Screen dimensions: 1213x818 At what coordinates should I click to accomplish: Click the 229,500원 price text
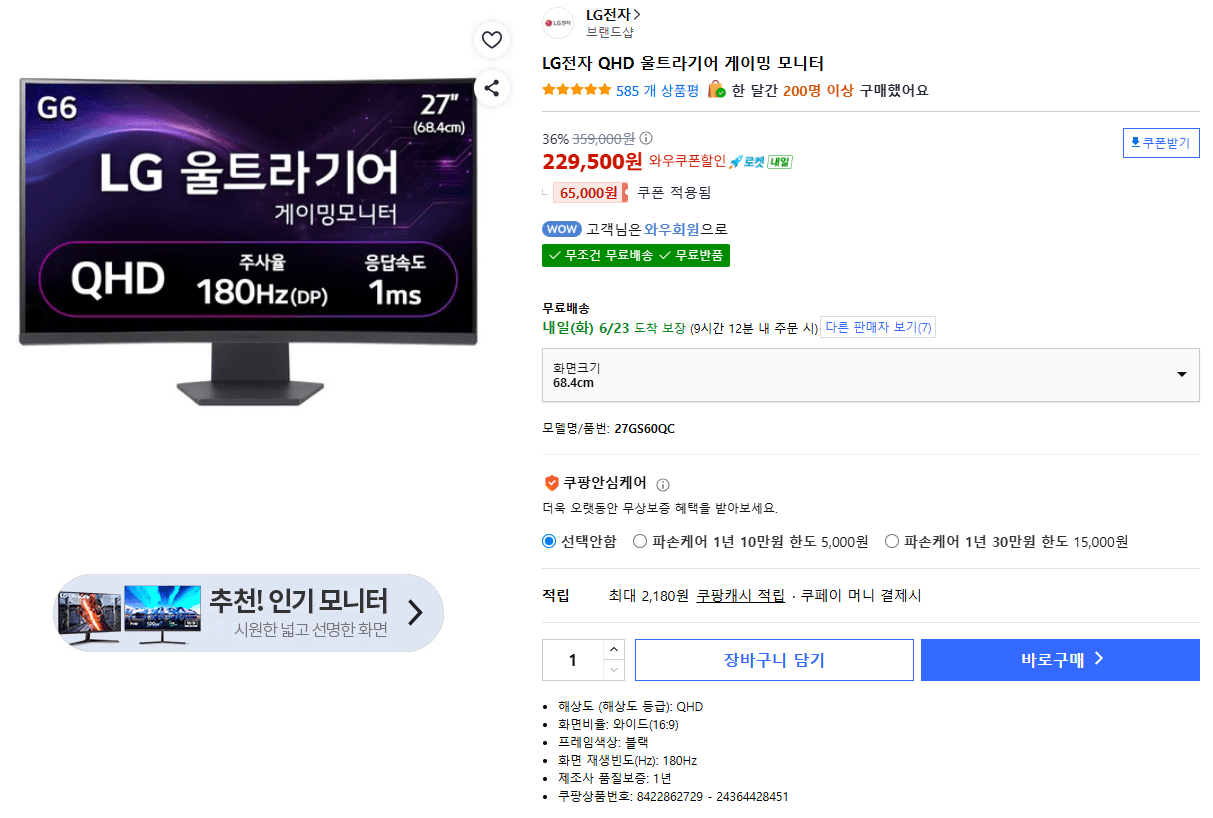pos(593,161)
